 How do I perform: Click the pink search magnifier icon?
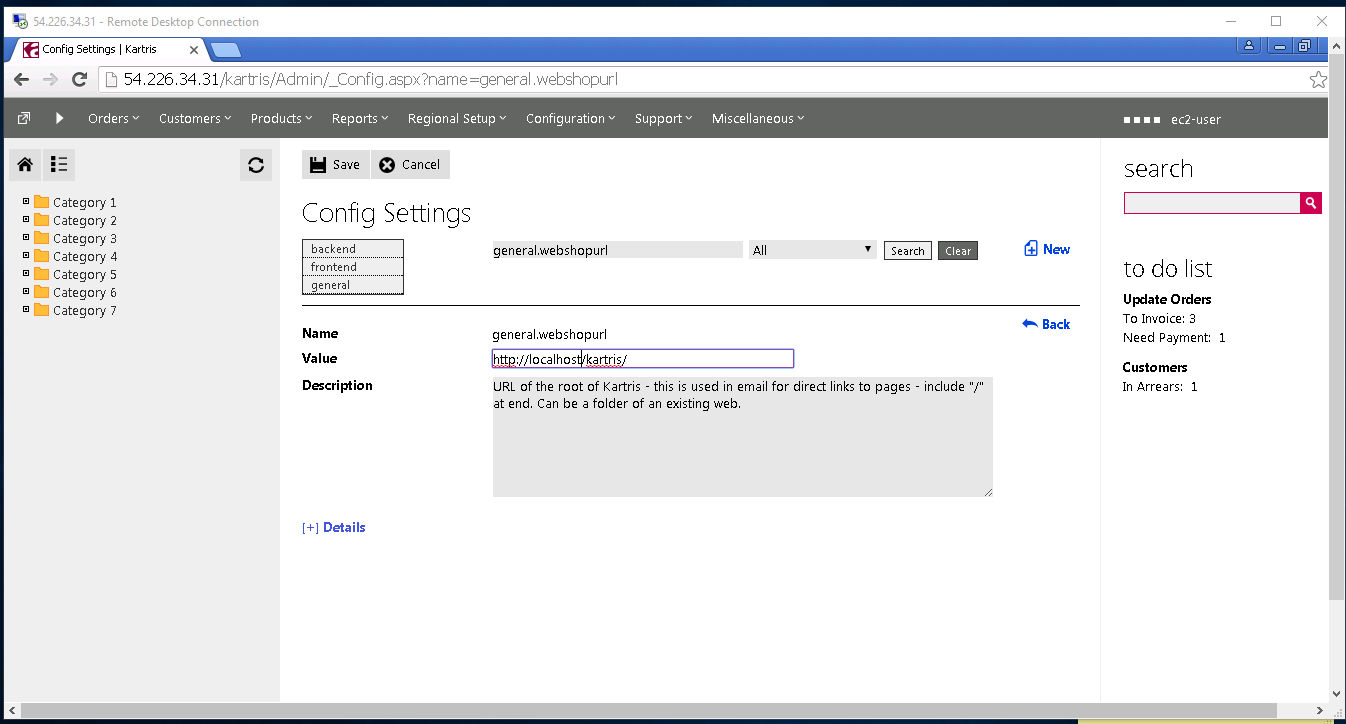tap(1310, 202)
